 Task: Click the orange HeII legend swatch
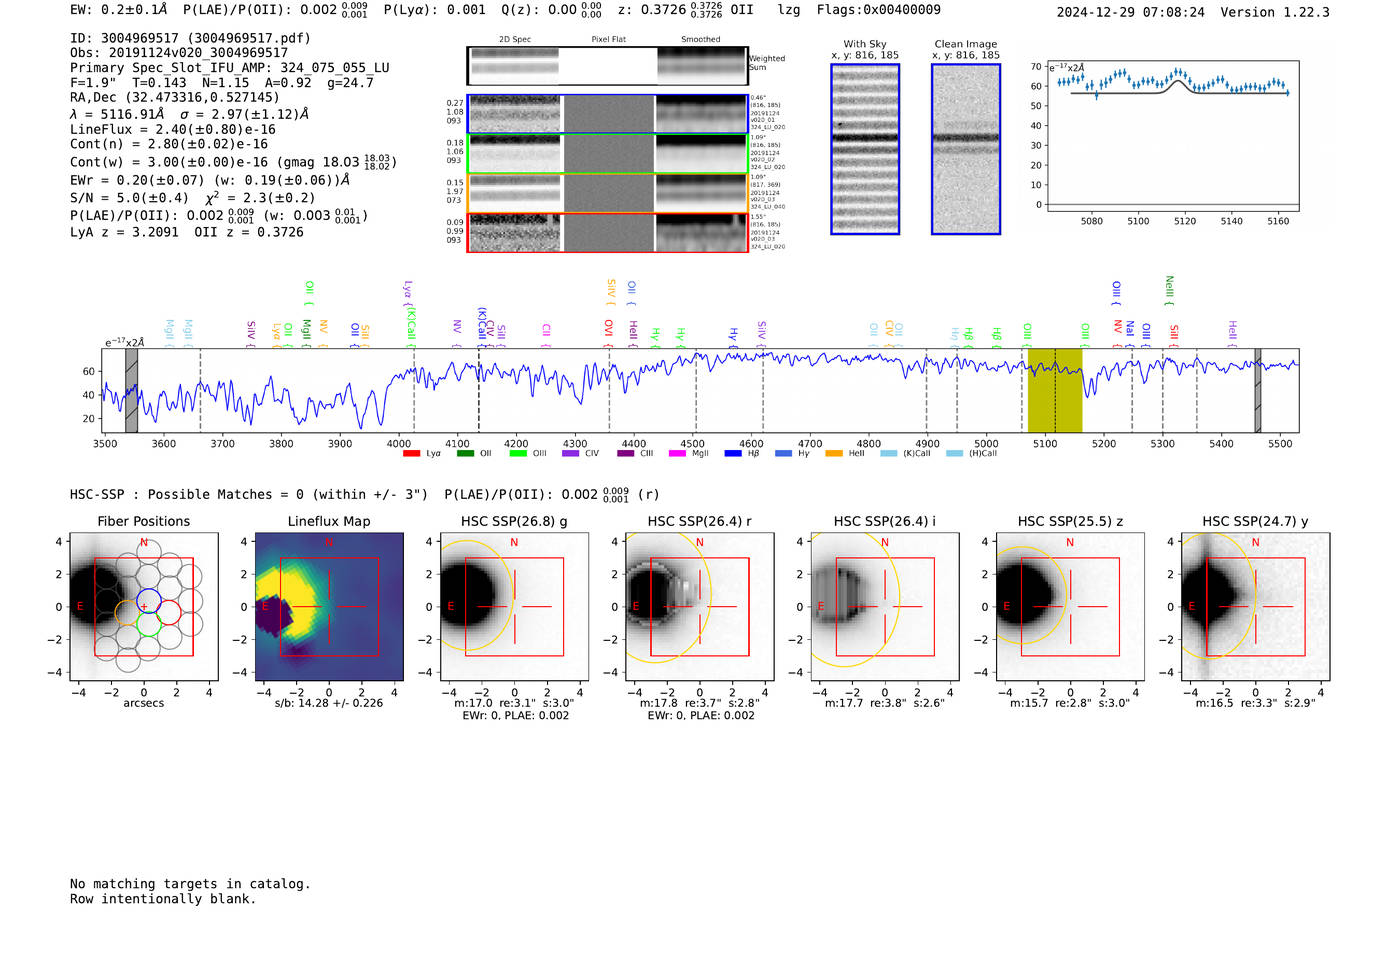834,454
